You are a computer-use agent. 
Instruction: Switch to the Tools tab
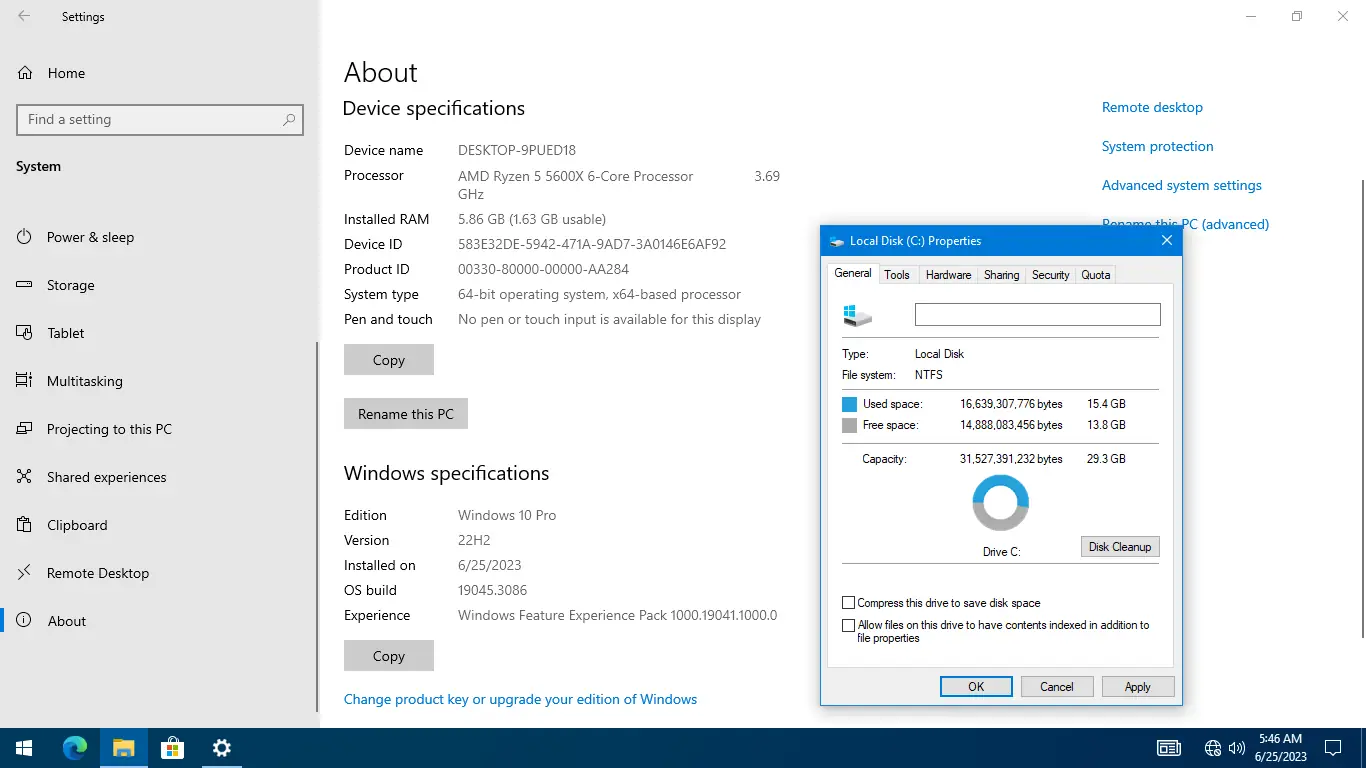click(x=897, y=275)
